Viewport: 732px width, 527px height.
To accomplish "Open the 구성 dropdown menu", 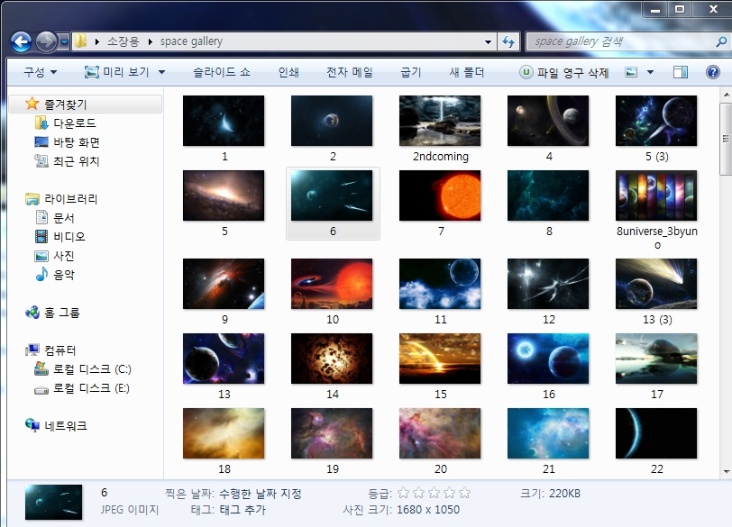I will point(40,73).
